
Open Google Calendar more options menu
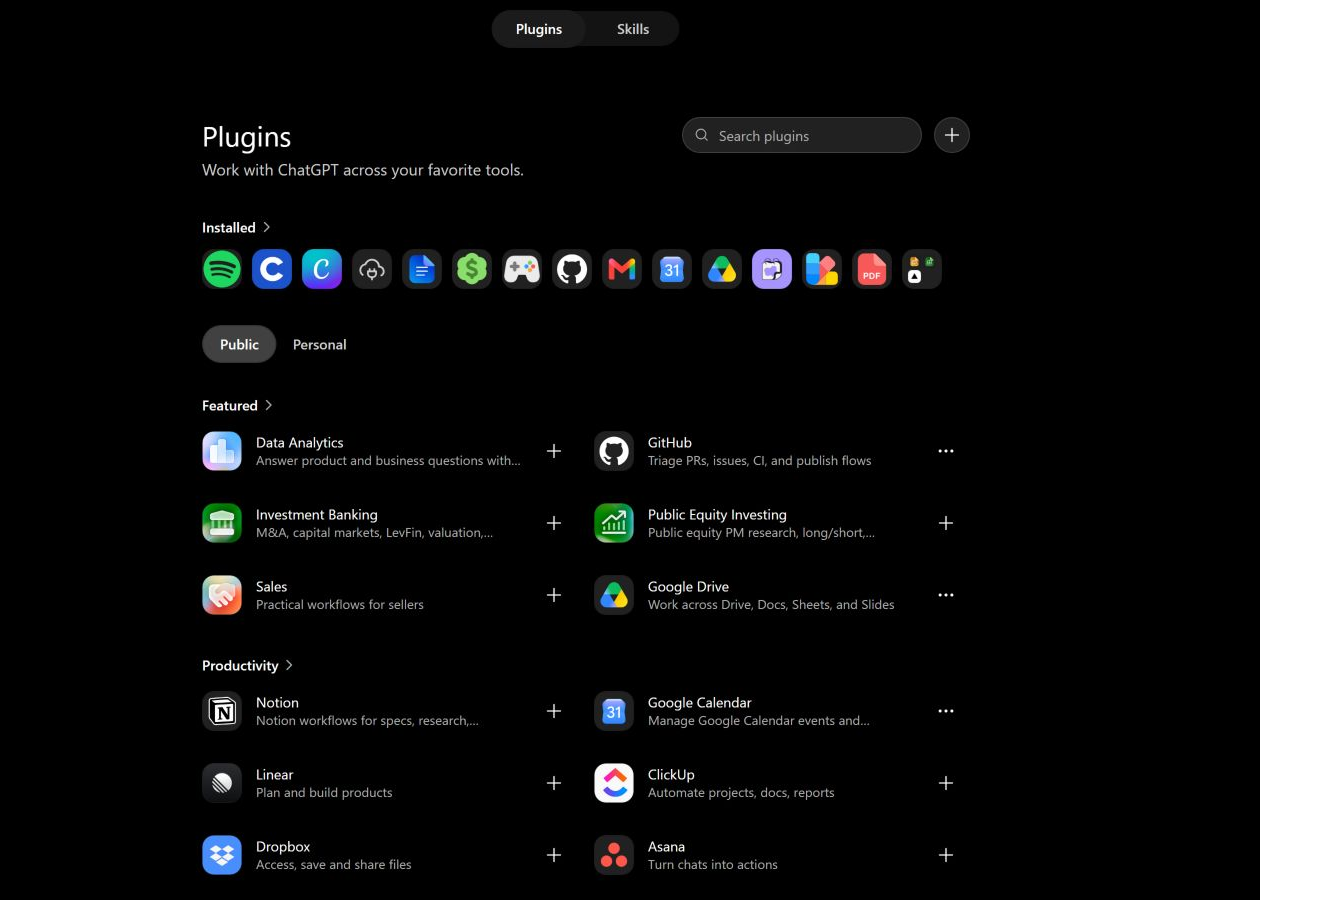coord(946,711)
